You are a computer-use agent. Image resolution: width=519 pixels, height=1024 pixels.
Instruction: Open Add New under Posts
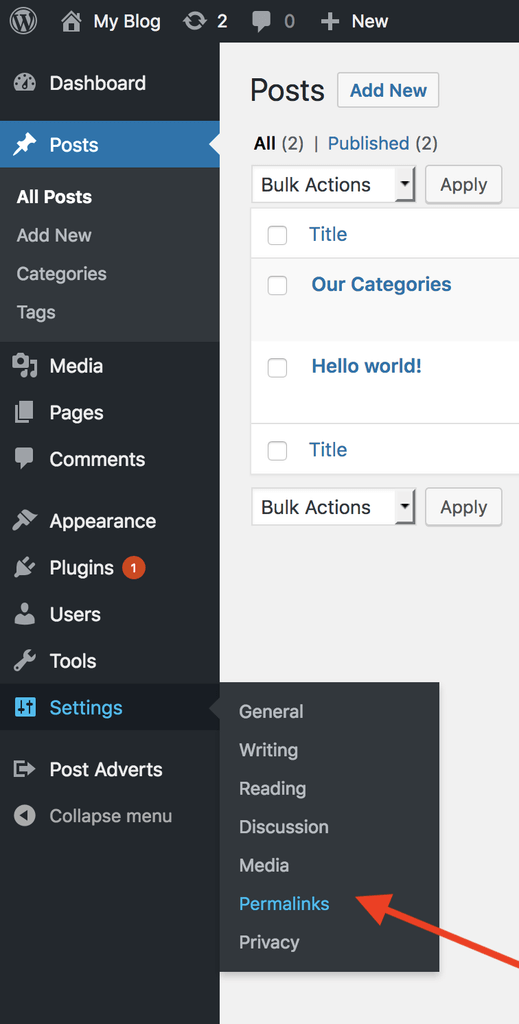(x=54, y=236)
